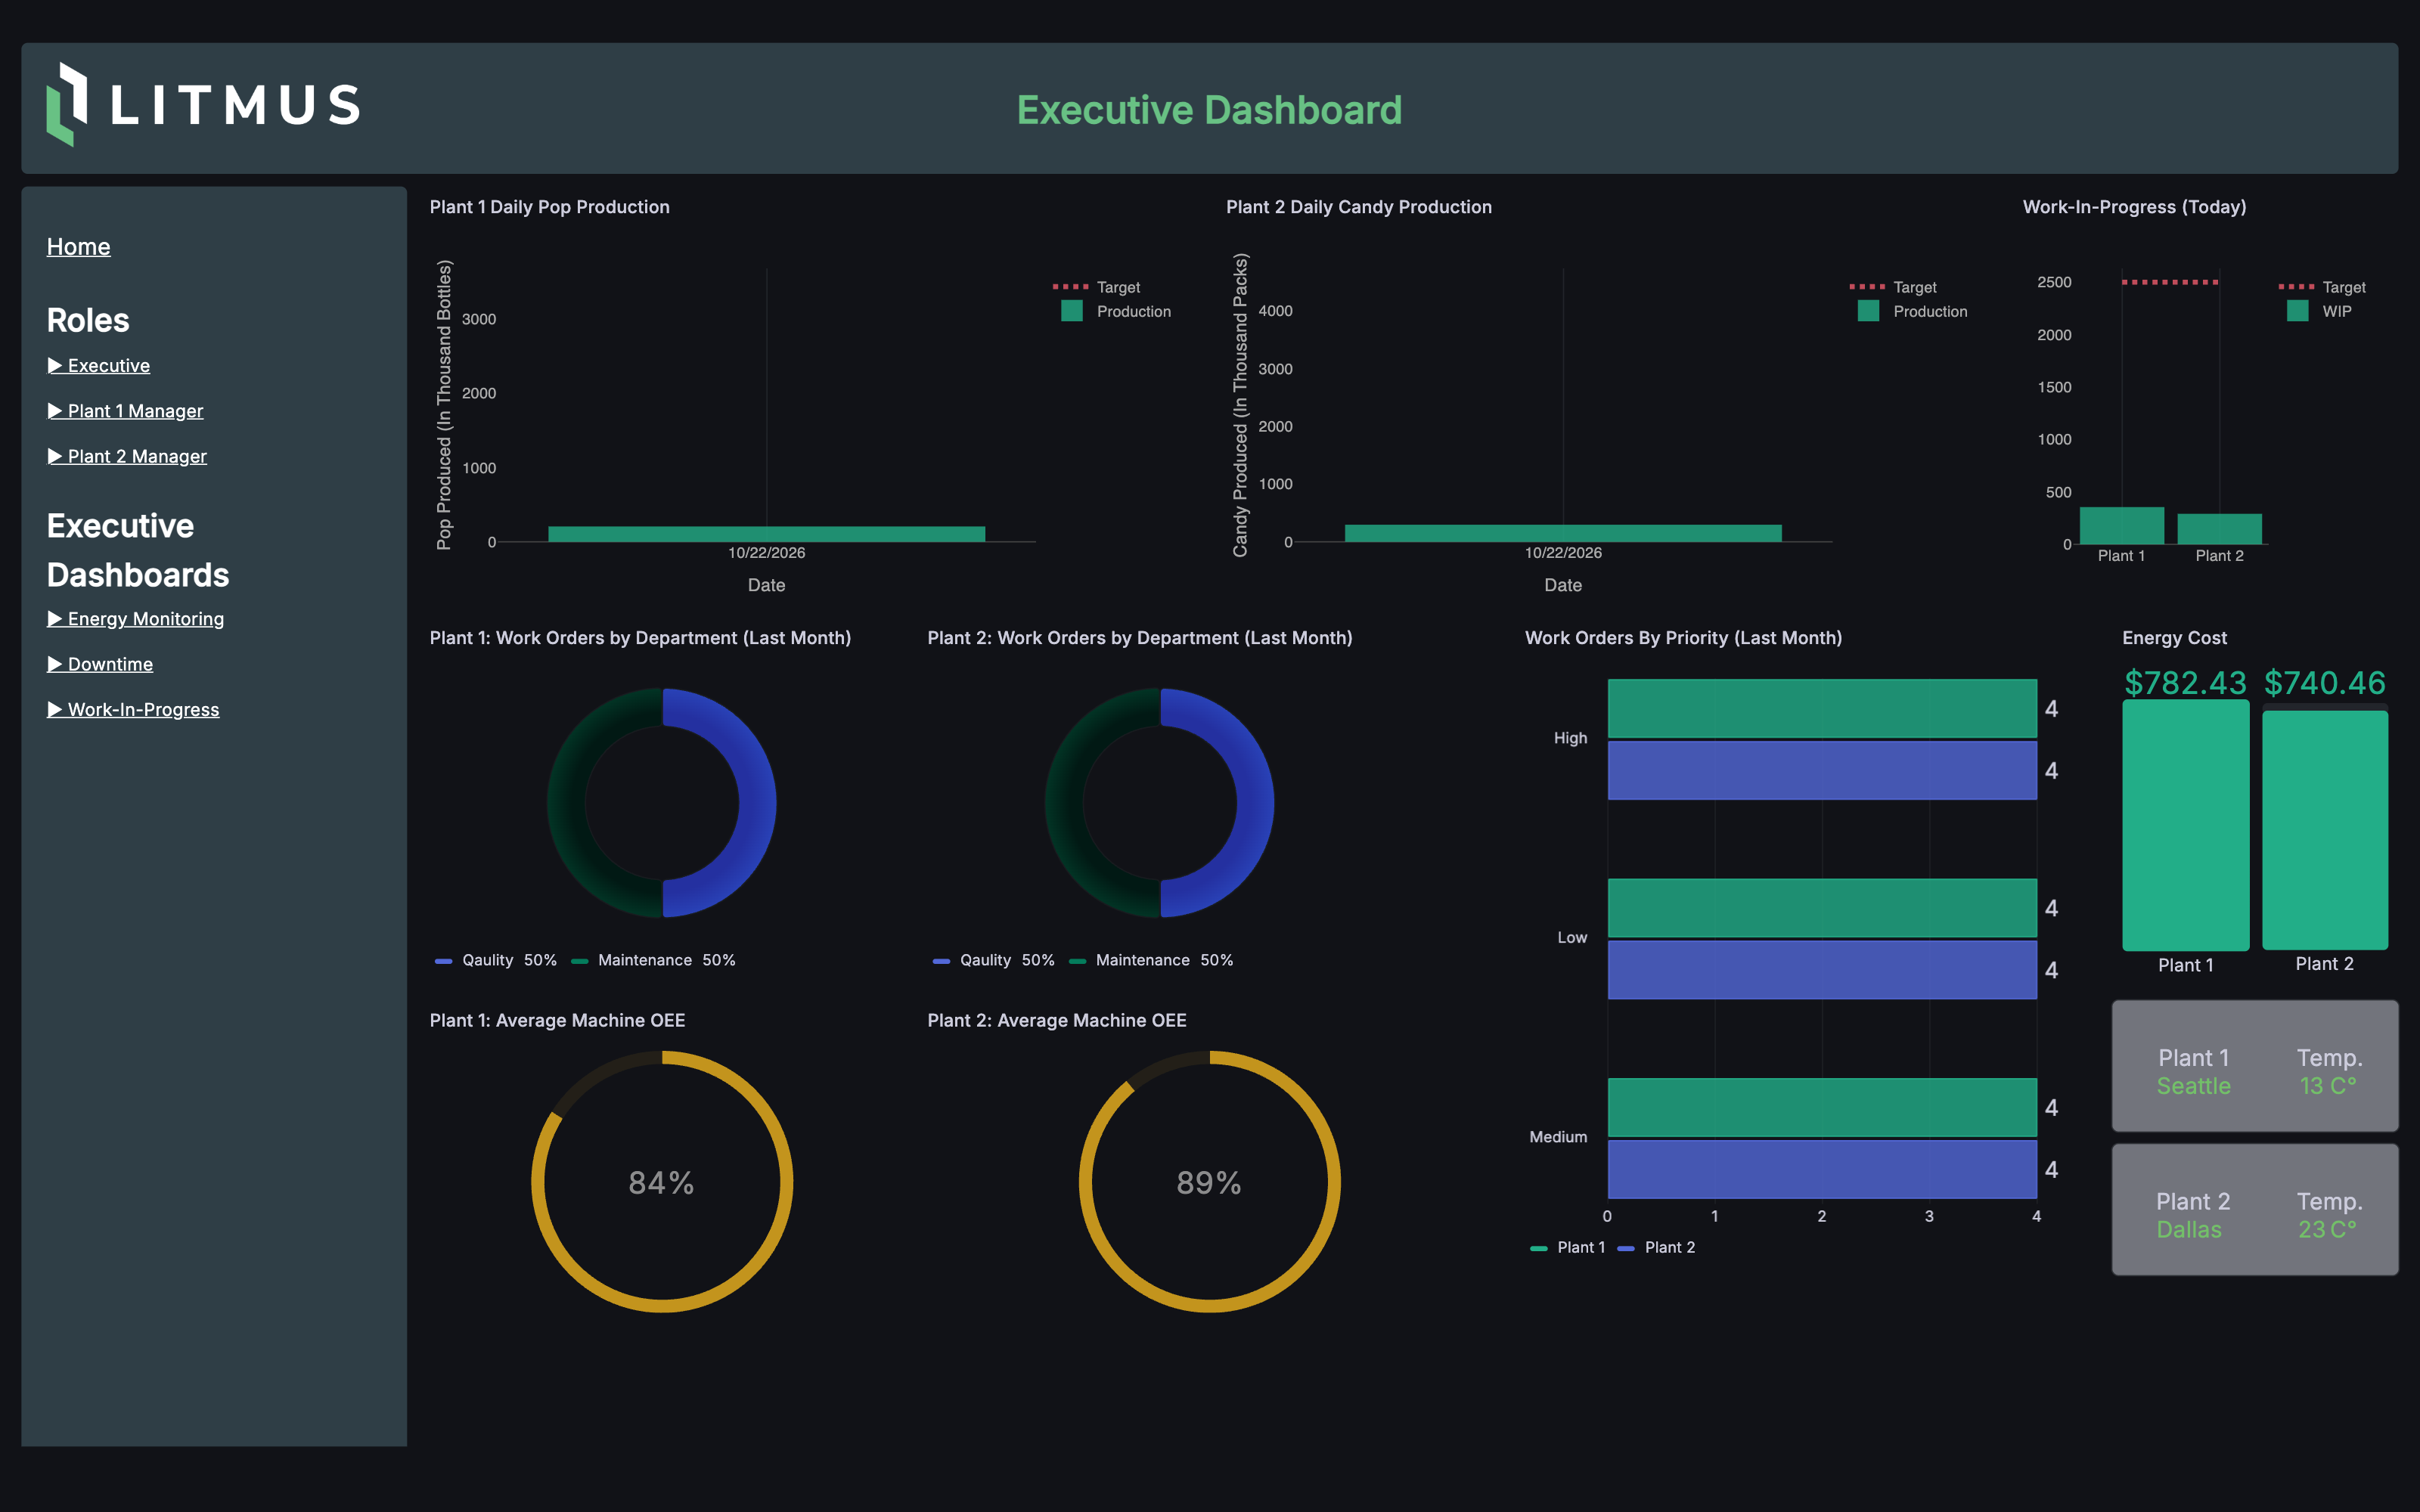This screenshot has width=2420, height=1512.
Task: Click Plant 2 OEE gauge showing 89%
Action: click(x=1209, y=1182)
